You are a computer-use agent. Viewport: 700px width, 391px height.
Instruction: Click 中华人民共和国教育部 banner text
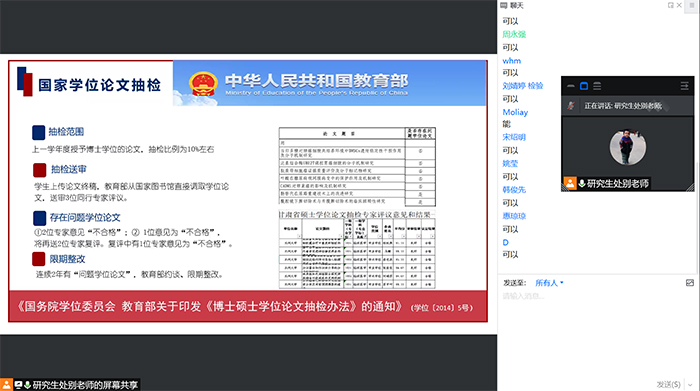click(x=316, y=81)
